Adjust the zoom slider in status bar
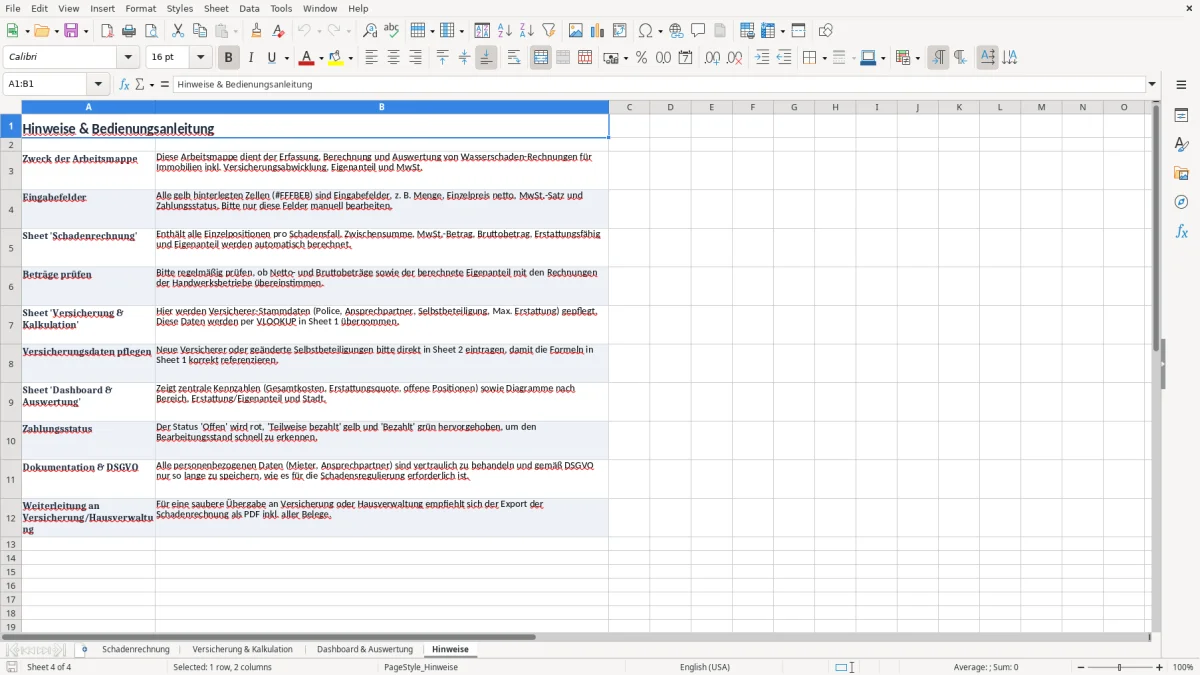 click(1120, 667)
